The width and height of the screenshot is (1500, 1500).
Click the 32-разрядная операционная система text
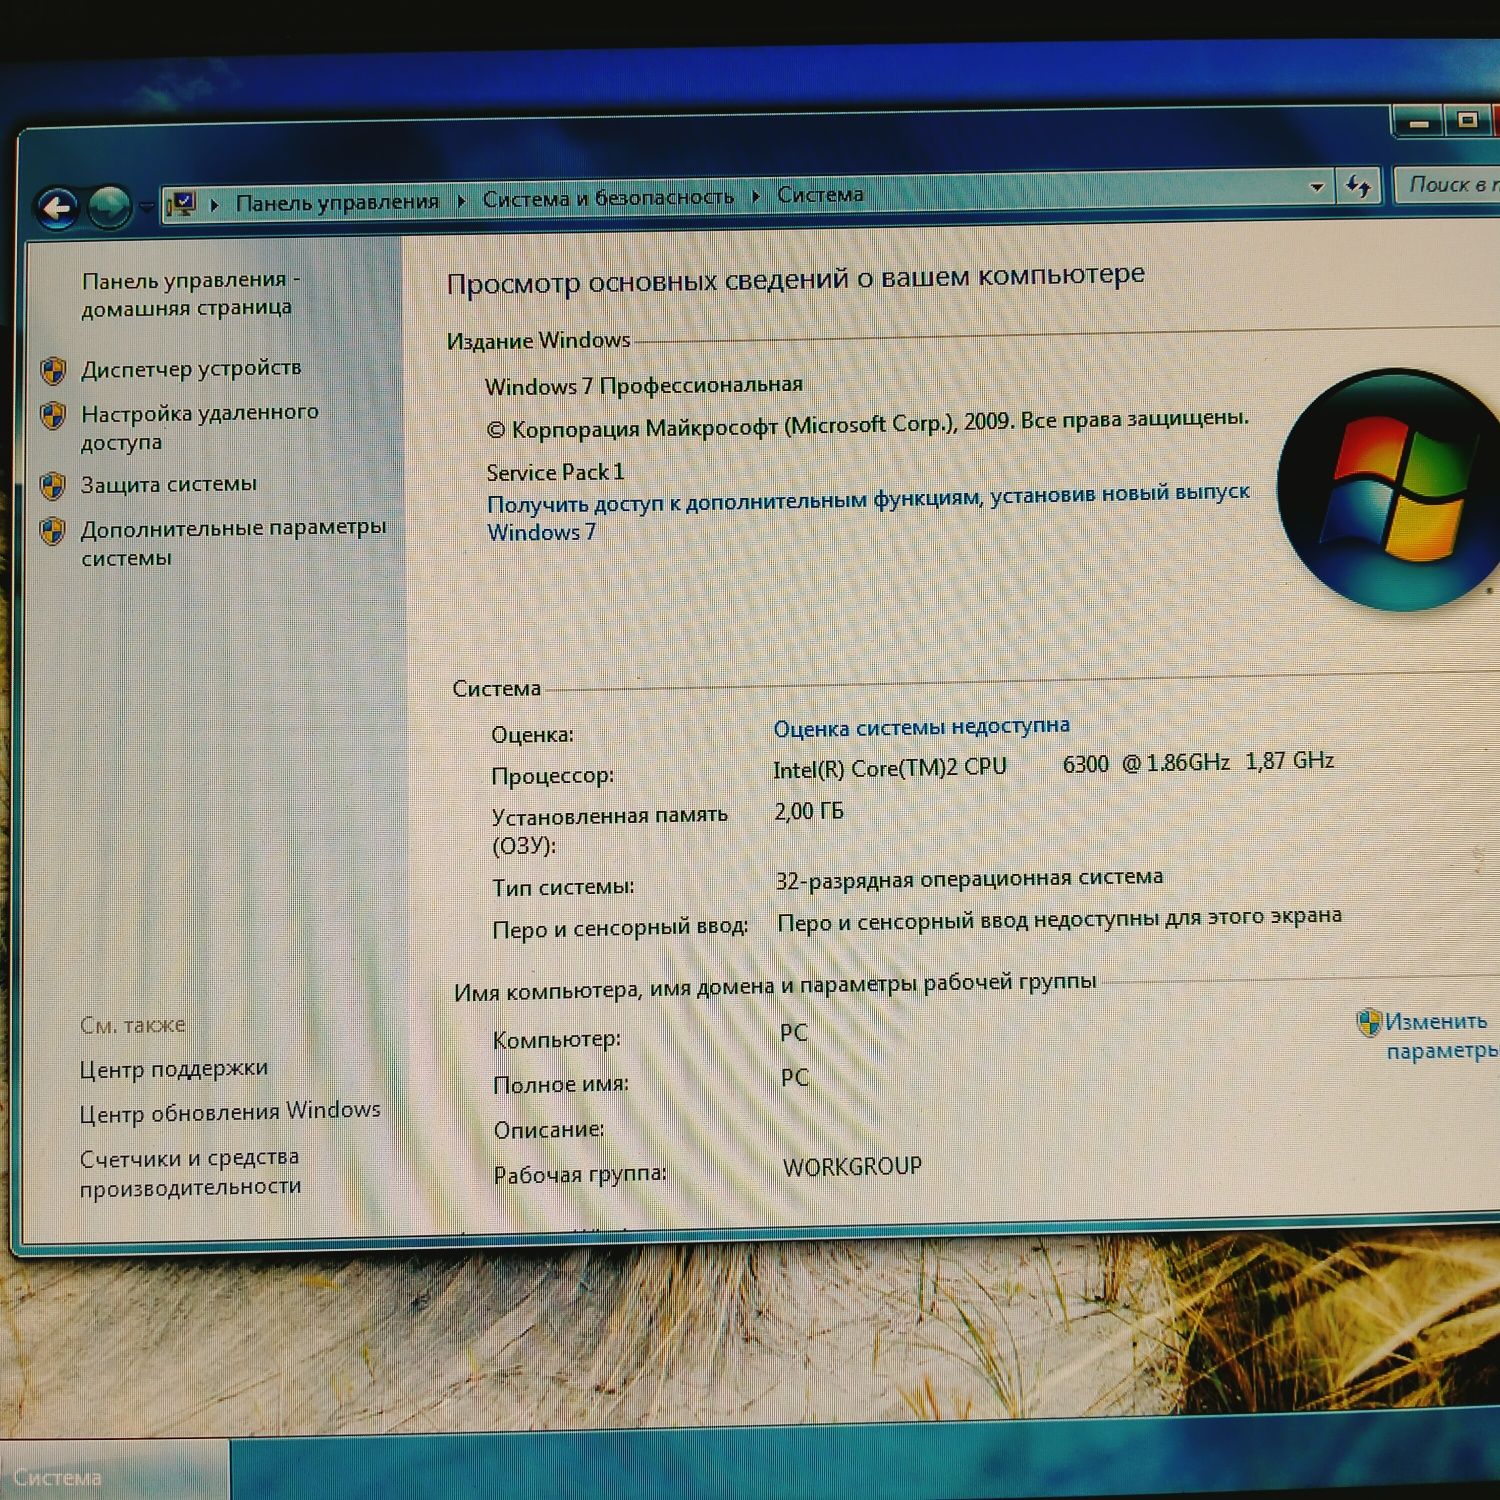[x=969, y=879]
